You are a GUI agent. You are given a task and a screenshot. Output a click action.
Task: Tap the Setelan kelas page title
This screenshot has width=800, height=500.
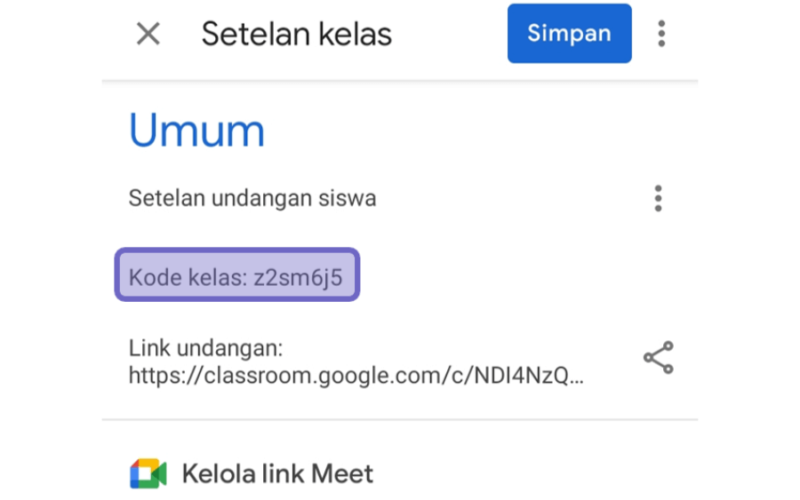296,34
